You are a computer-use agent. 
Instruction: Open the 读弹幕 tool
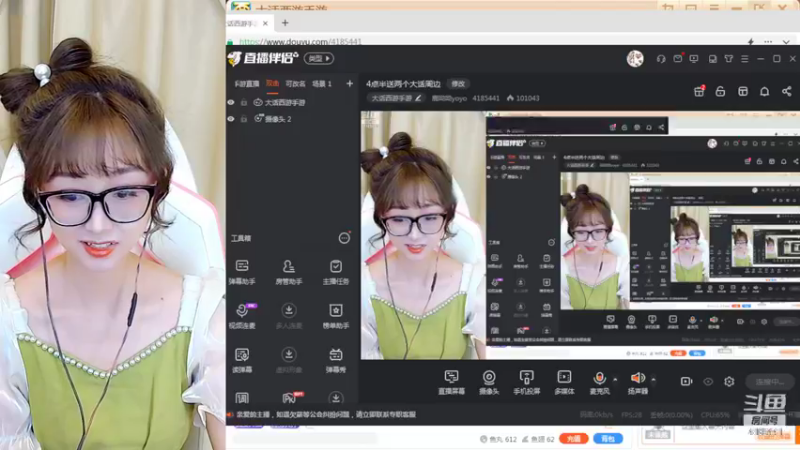242,360
